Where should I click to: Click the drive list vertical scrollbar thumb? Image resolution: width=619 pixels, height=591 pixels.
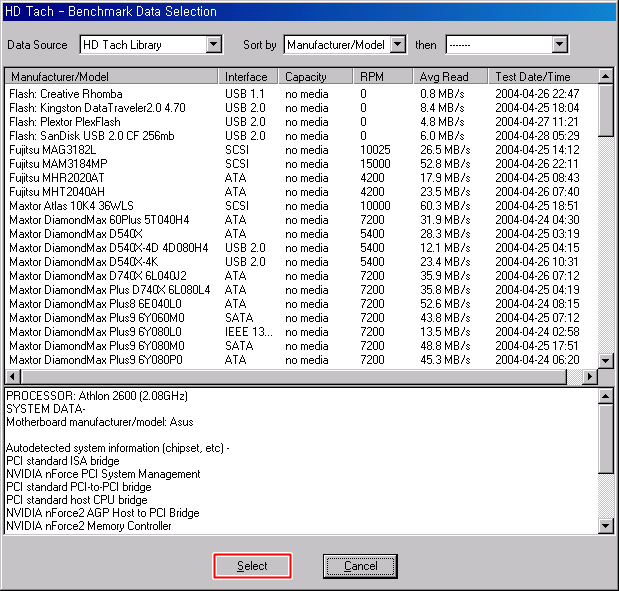coord(606,110)
